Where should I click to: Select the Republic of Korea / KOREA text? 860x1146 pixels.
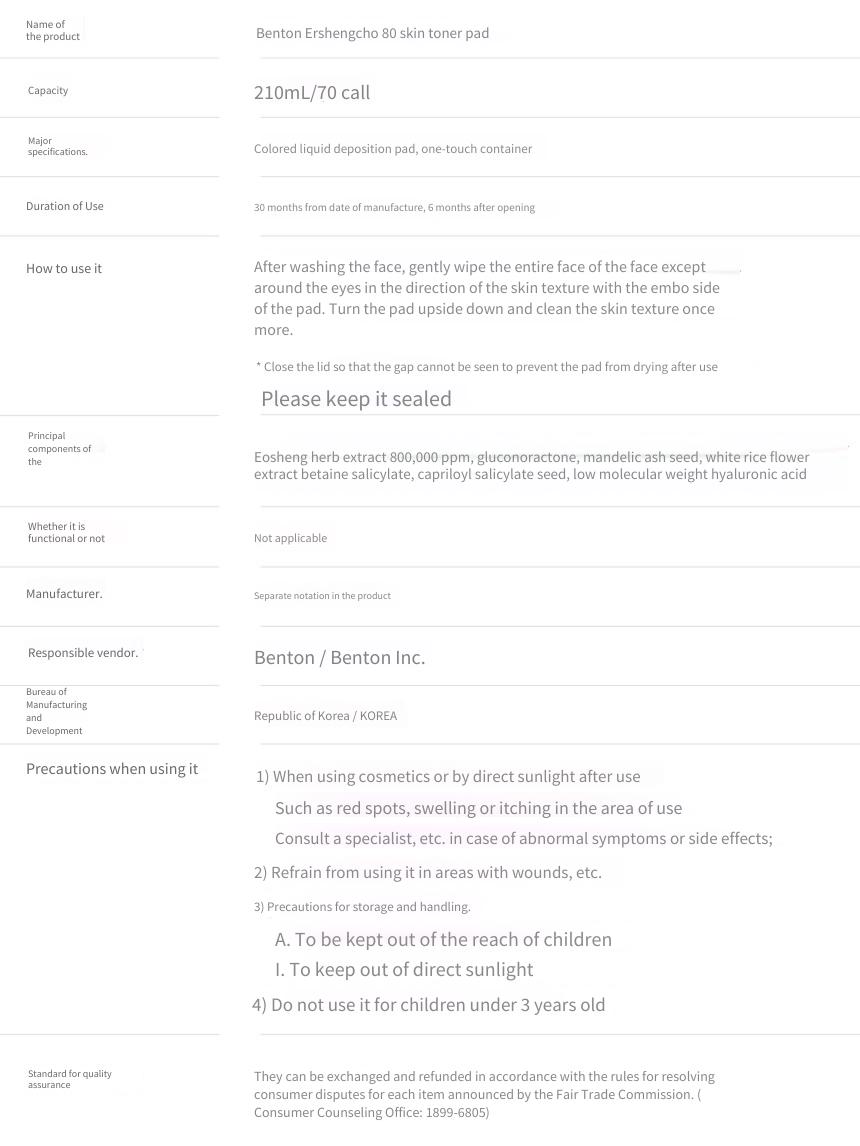point(326,716)
